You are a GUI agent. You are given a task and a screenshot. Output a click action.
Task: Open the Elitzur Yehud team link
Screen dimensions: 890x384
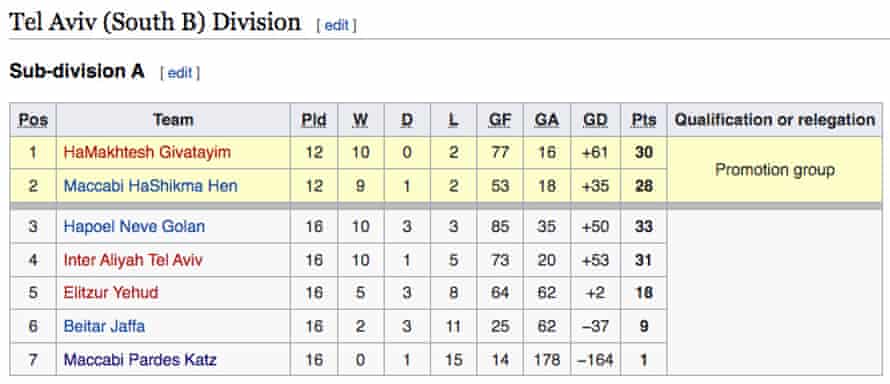click(111, 293)
